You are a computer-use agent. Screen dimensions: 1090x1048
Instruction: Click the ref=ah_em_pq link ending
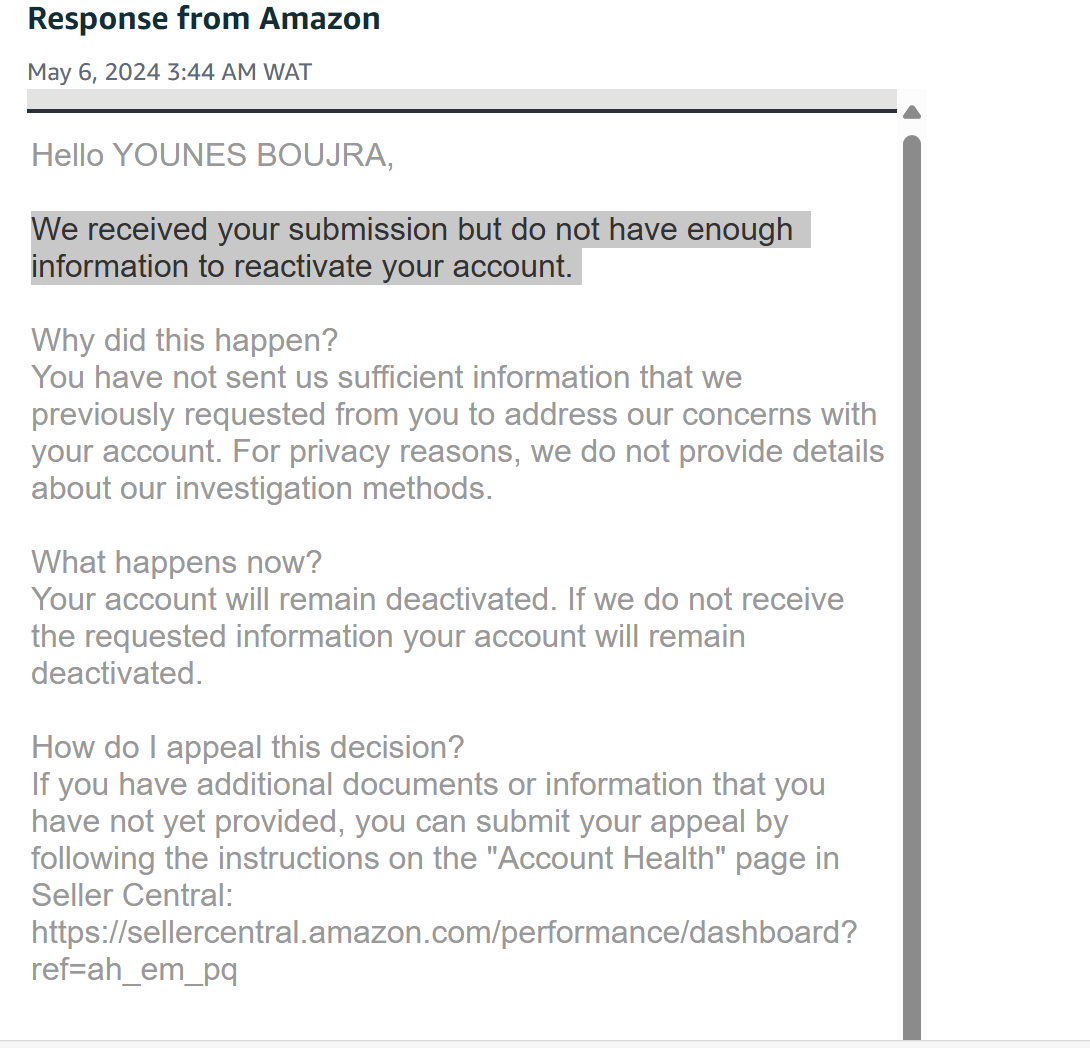pyautogui.click(x=134, y=969)
